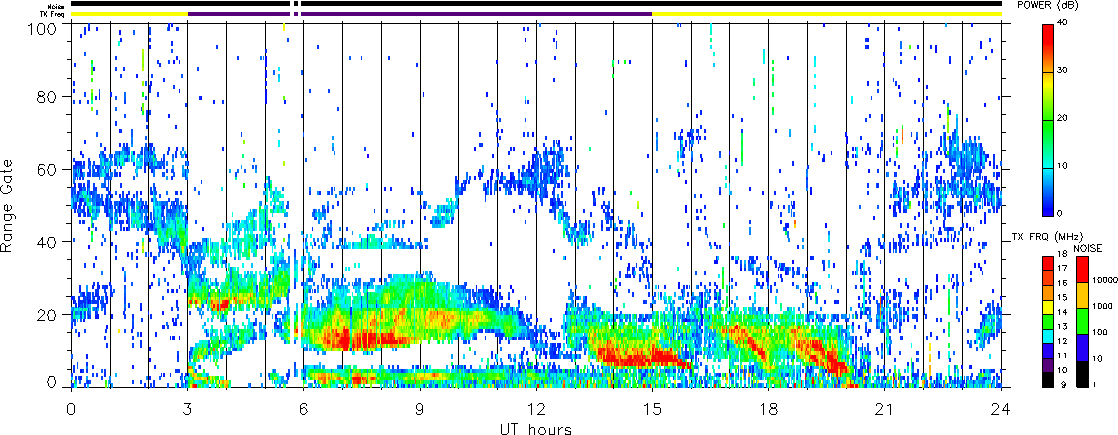This screenshot has width=1118, height=435.
Task: Click the x-axis tick label 6
Action: (304, 409)
